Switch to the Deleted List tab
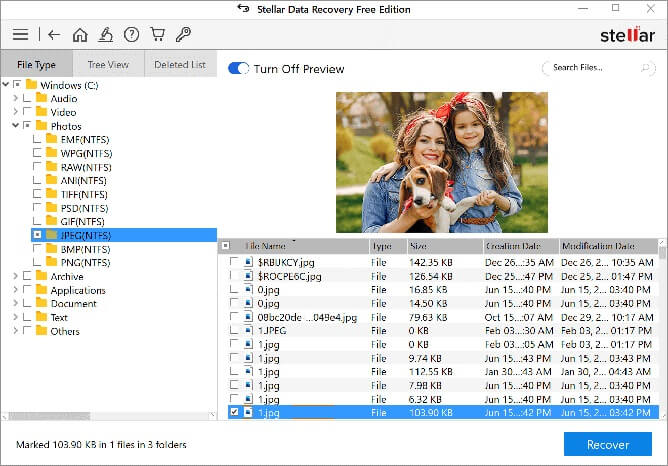Image resolution: width=668 pixels, height=466 pixels. click(180, 65)
